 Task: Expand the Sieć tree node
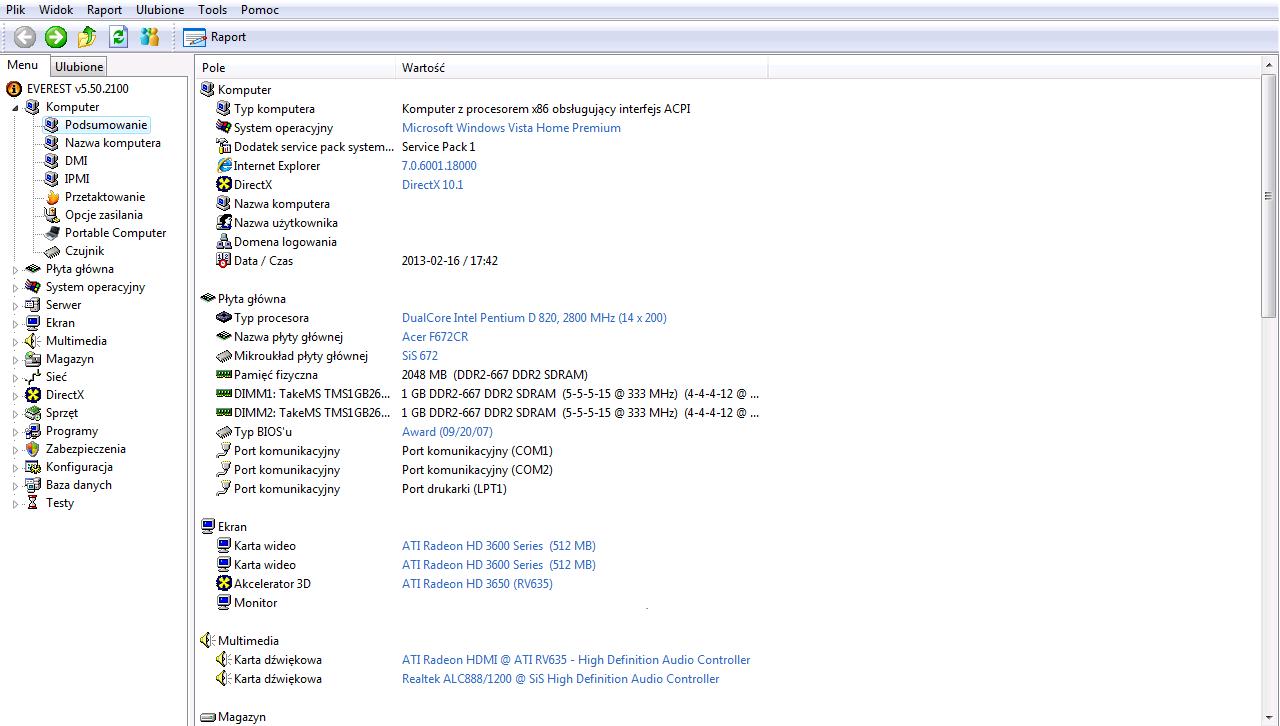(15, 377)
